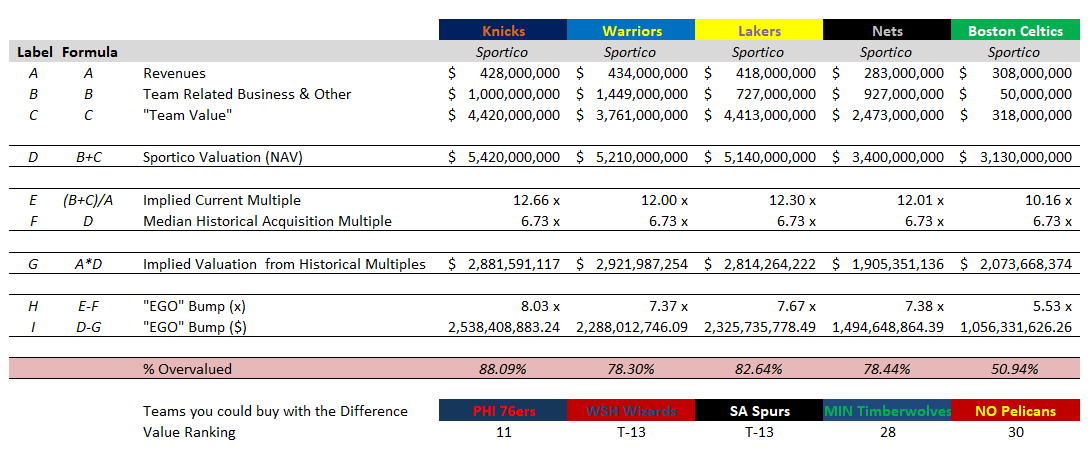Image resolution: width=1090 pixels, height=455 pixels.
Task: Click the 7.67 x EGO bump cell
Action: pos(795,306)
